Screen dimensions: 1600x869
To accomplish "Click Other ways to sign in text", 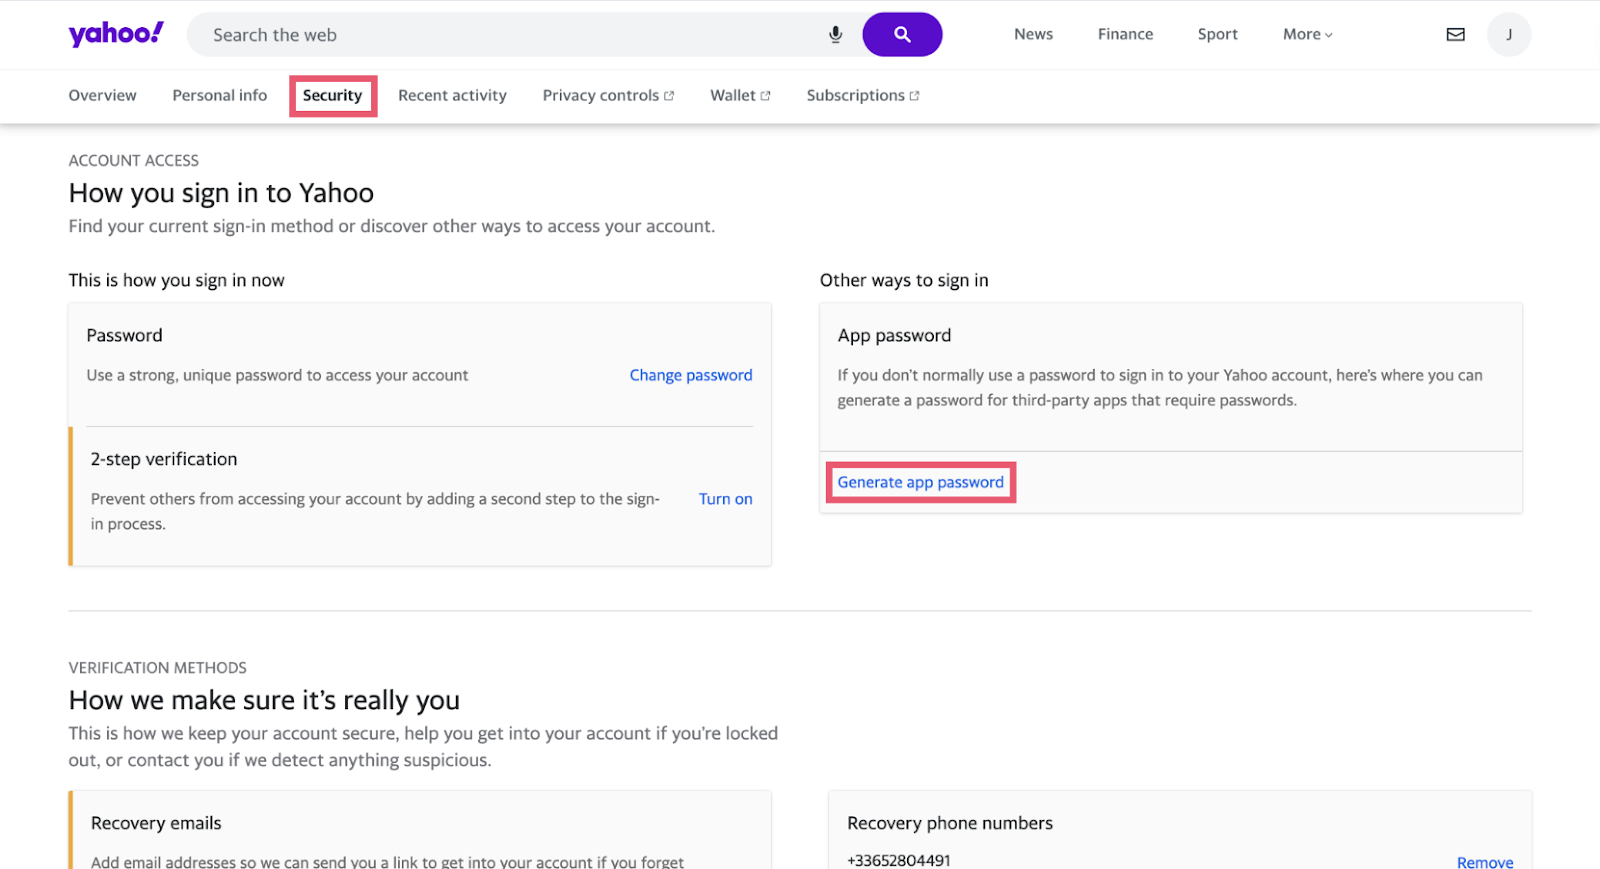I will pyautogui.click(x=904, y=280).
